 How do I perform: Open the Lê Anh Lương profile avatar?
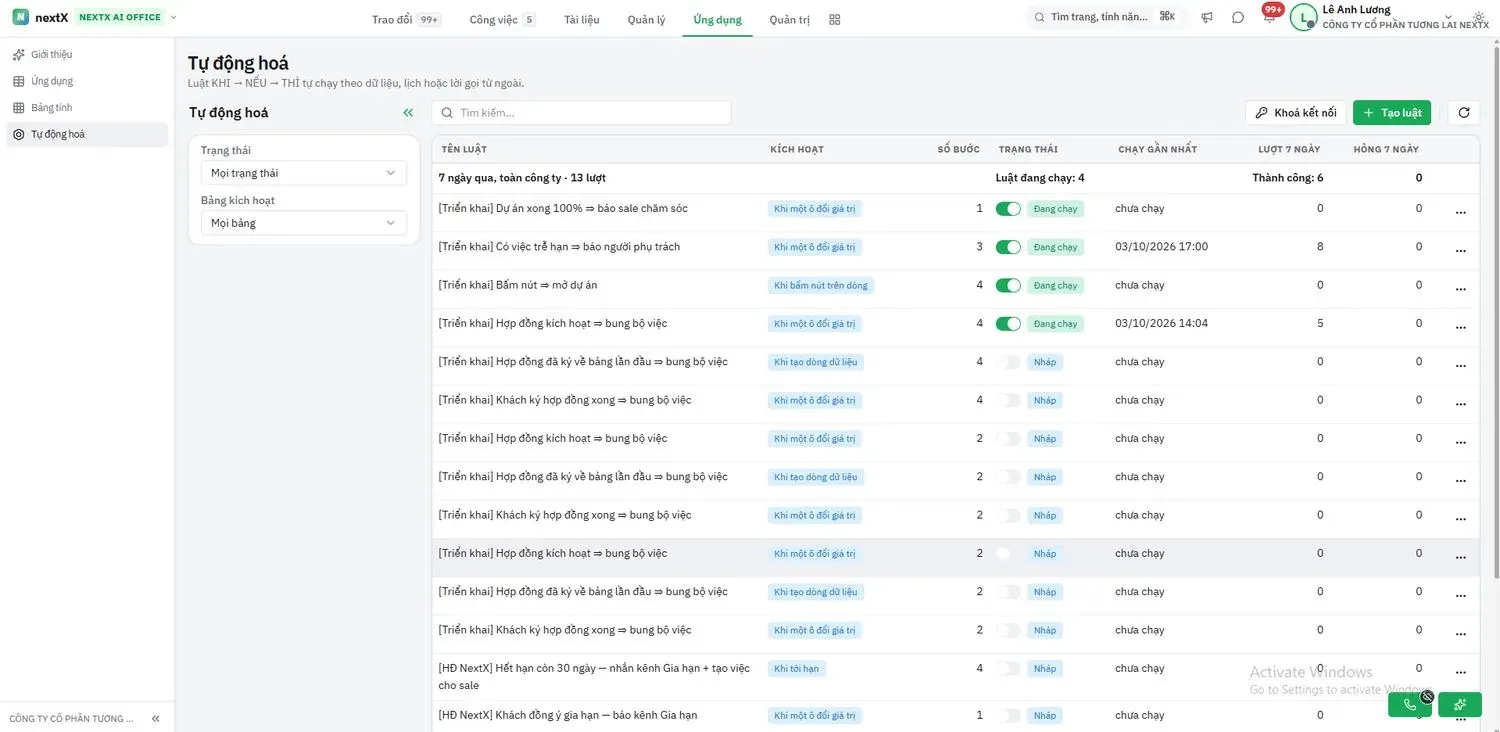tap(1303, 17)
